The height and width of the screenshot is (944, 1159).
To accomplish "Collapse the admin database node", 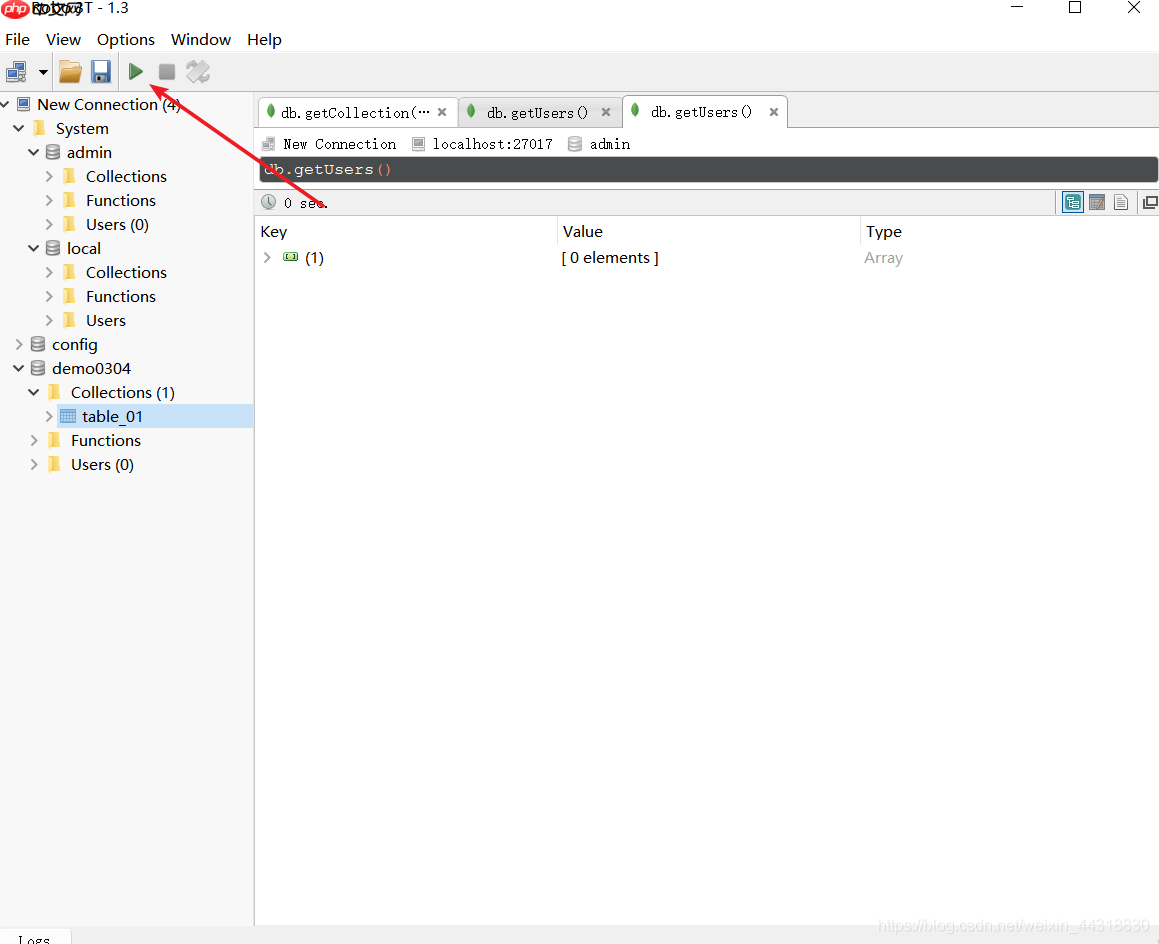I will point(34,152).
